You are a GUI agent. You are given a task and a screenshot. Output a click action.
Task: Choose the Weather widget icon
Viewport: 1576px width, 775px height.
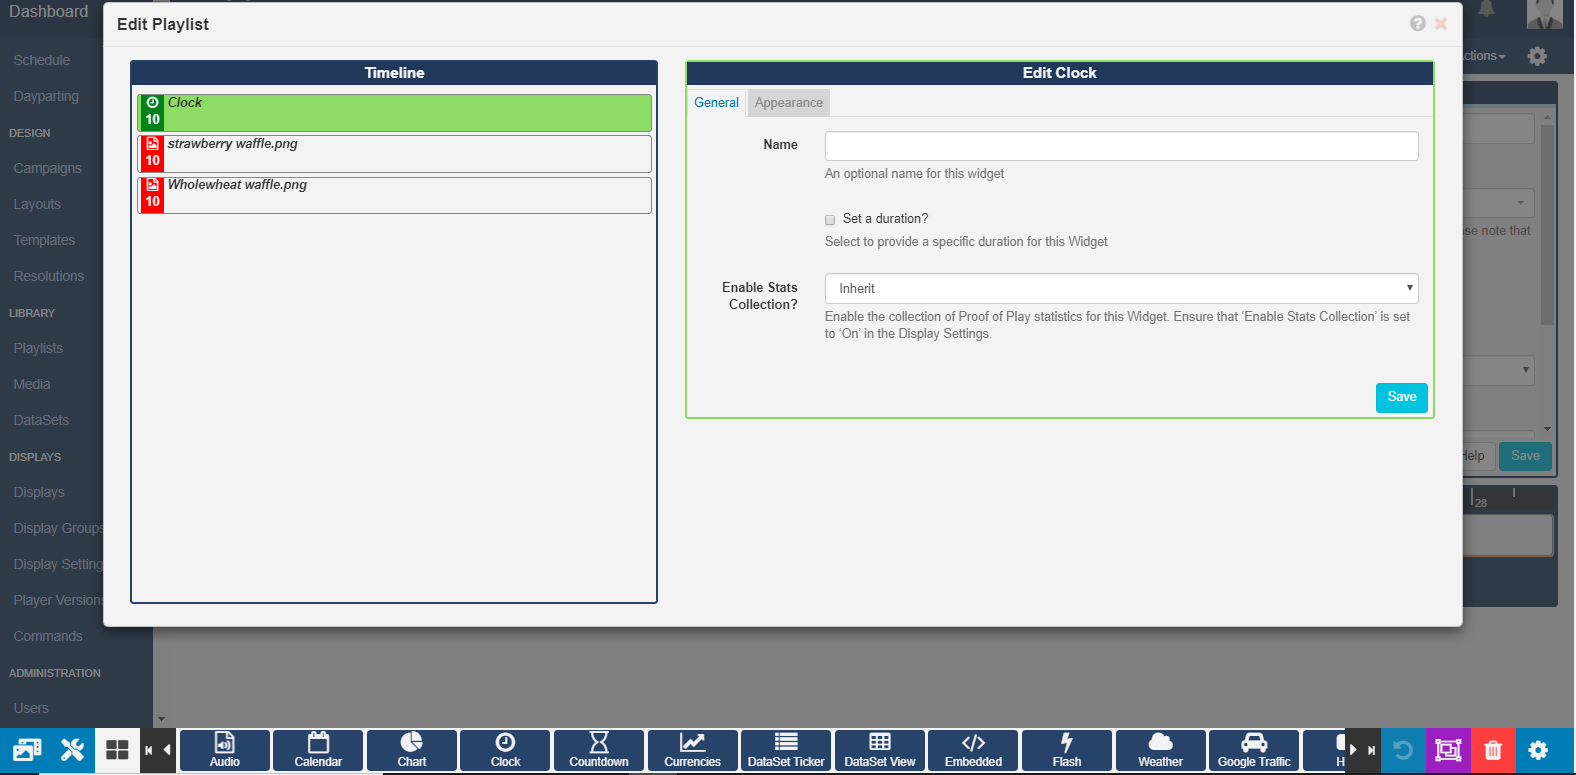coord(1160,750)
